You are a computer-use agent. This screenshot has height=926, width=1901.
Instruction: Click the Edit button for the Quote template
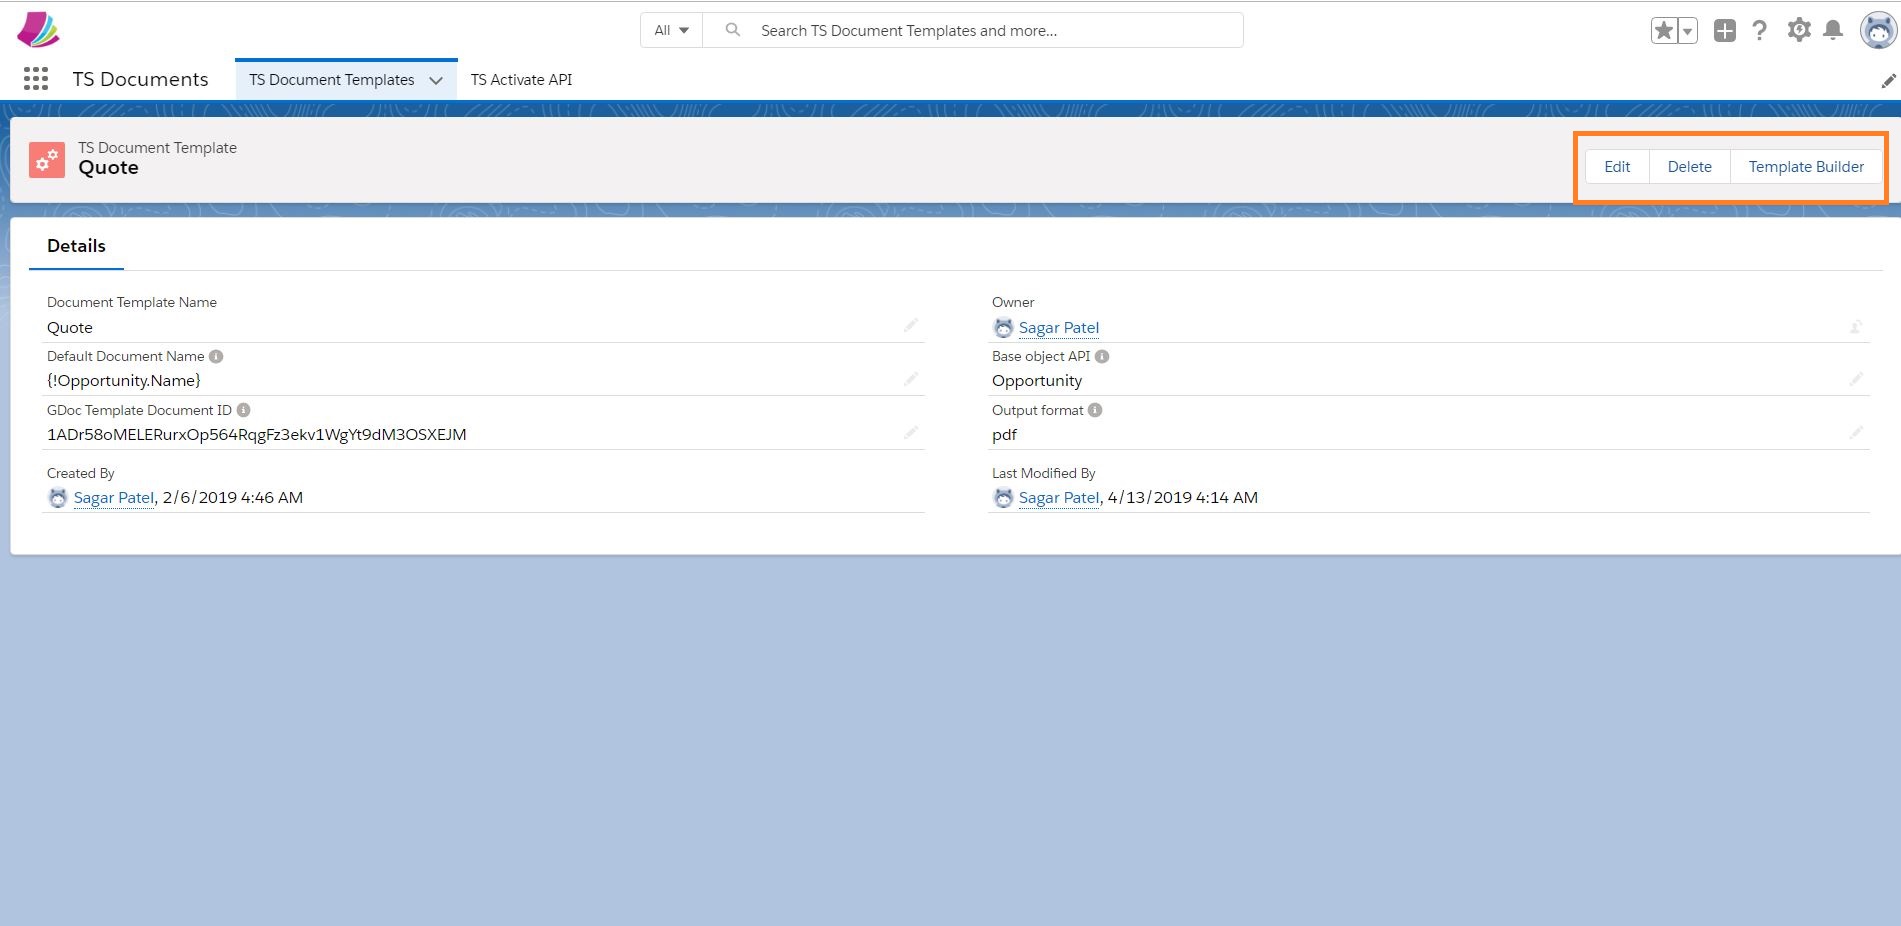[x=1616, y=166]
